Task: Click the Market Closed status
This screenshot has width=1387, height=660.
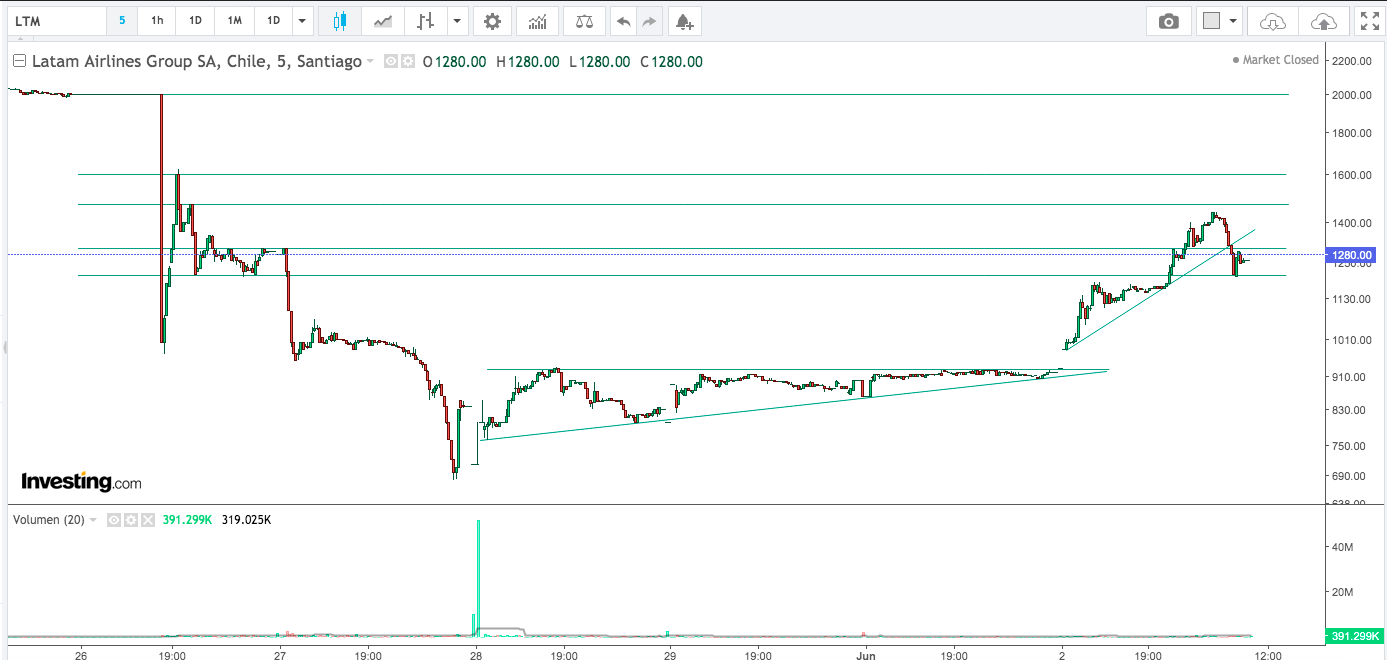Action: tap(1276, 60)
